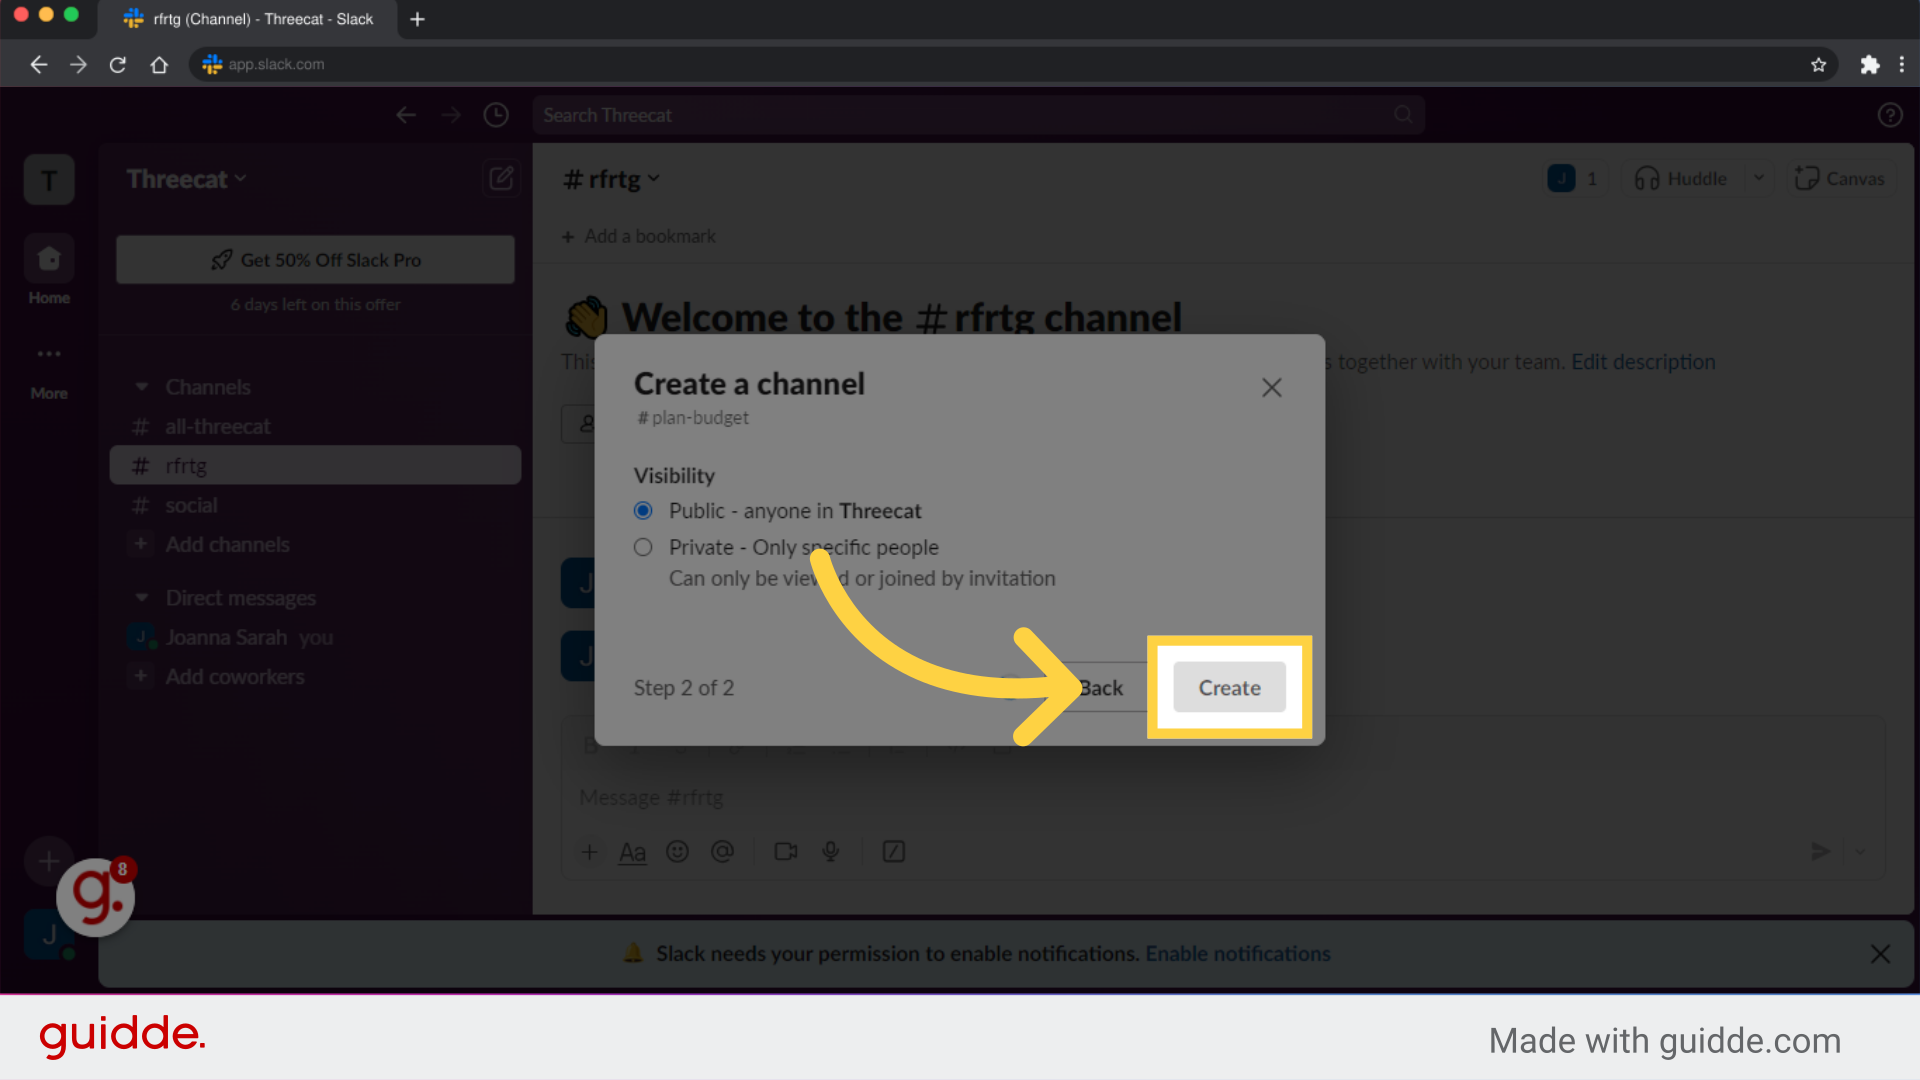Record an audio clip with the microphone icon
The image size is (1920, 1080).
tap(830, 851)
